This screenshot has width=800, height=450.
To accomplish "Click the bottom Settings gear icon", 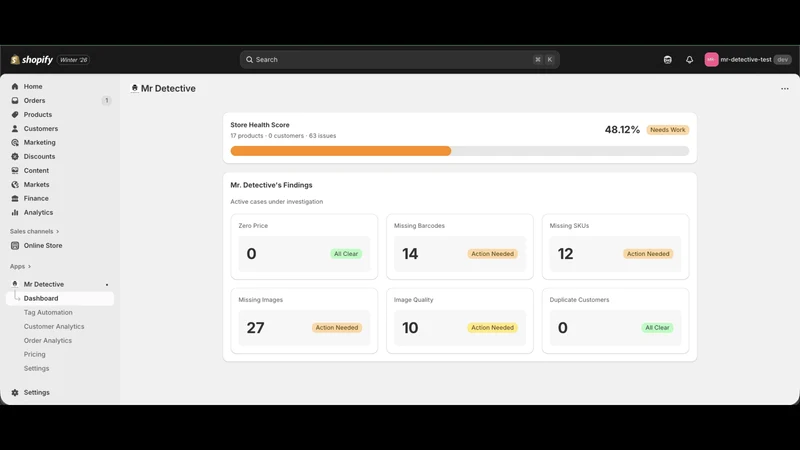I will [15, 392].
